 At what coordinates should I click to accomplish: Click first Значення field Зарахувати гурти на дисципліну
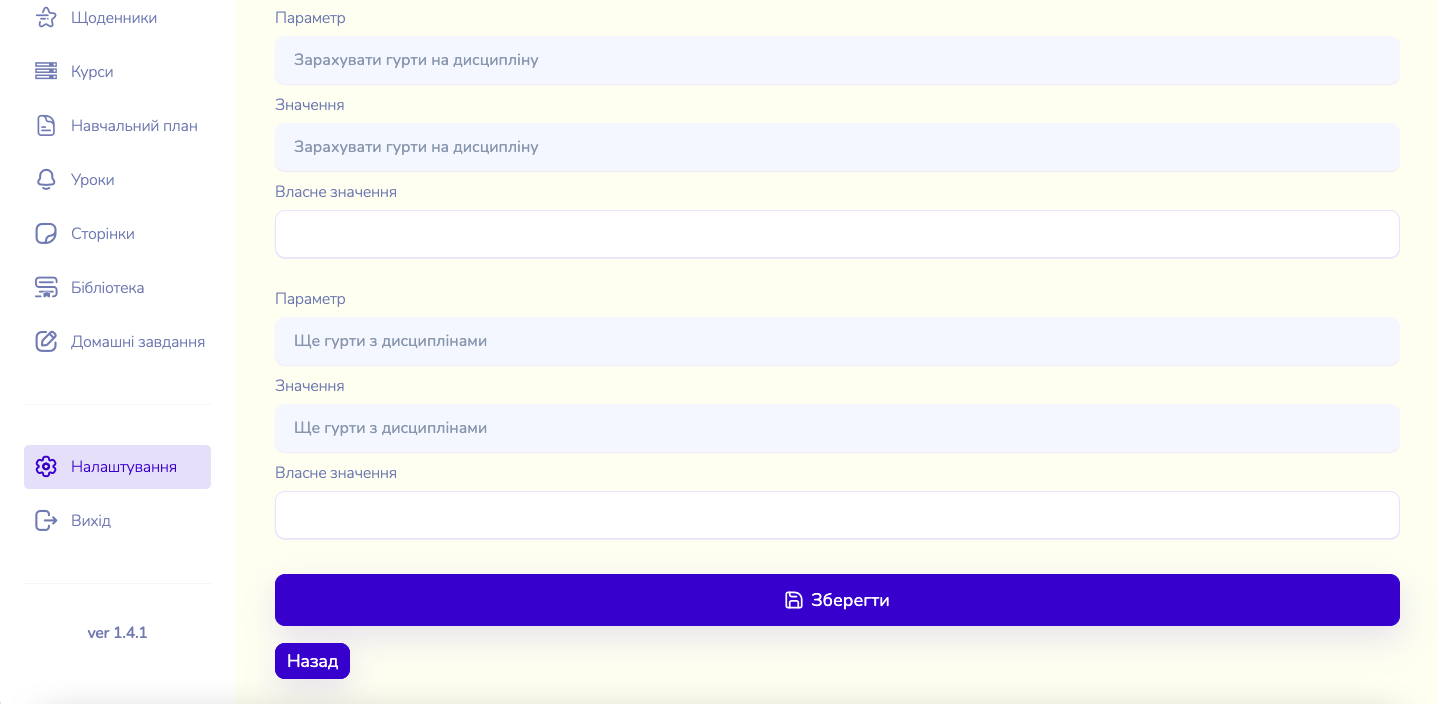pos(837,147)
